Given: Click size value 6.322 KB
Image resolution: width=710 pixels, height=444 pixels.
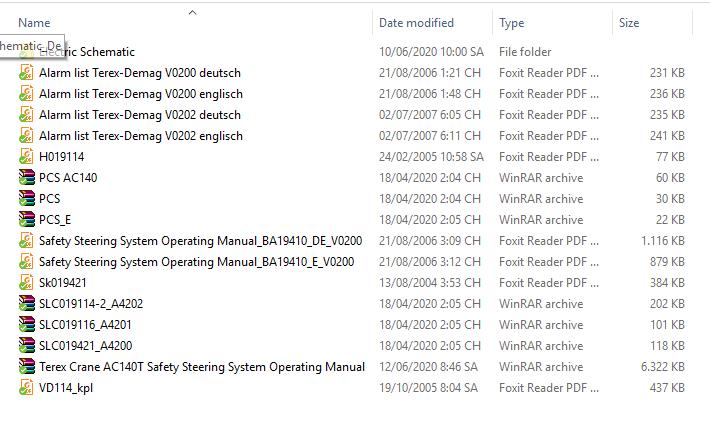Looking at the screenshot, I should [x=662, y=367].
